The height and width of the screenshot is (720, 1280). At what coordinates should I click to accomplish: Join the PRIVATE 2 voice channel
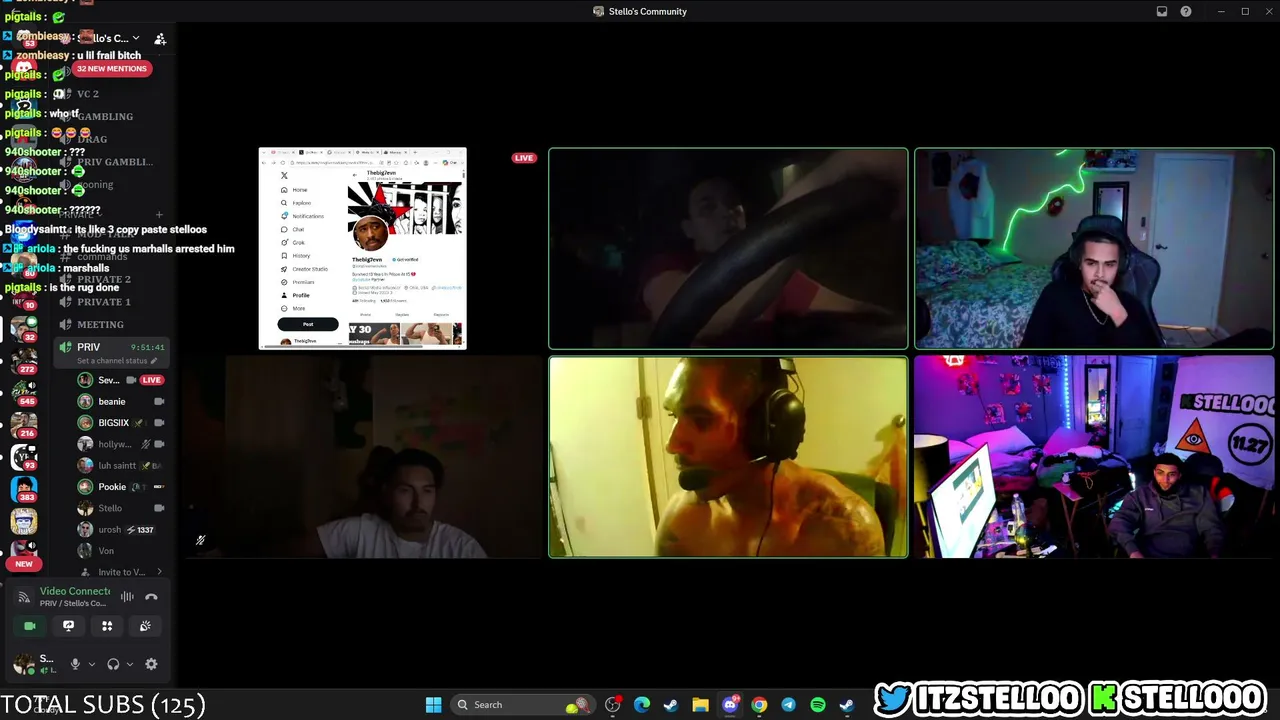(110, 279)
